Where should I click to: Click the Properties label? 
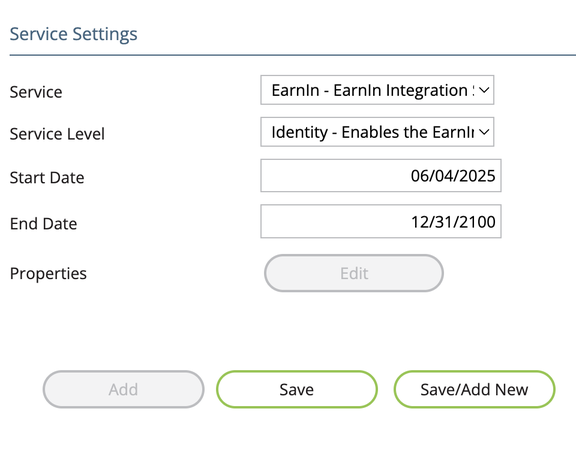(48, 274)
